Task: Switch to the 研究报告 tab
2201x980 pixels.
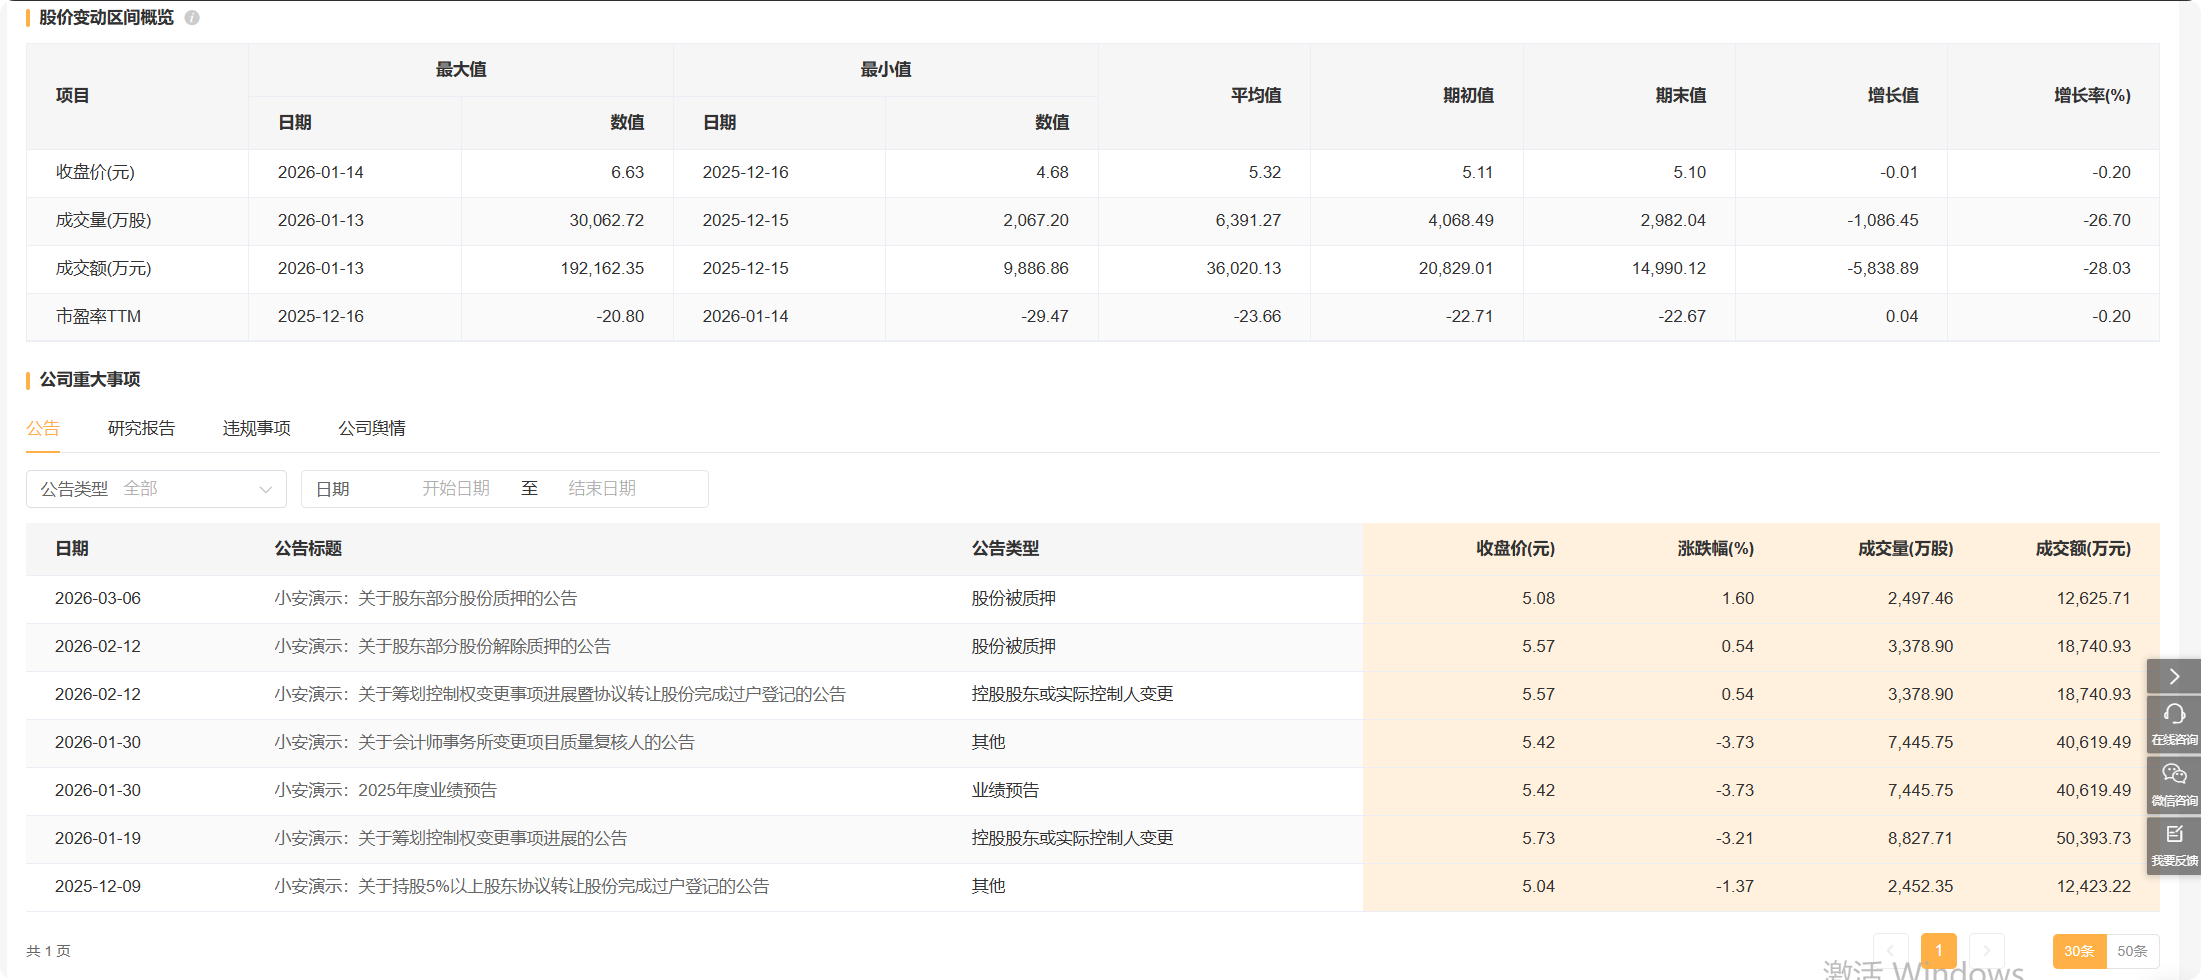Action: [x=141, y=428]
